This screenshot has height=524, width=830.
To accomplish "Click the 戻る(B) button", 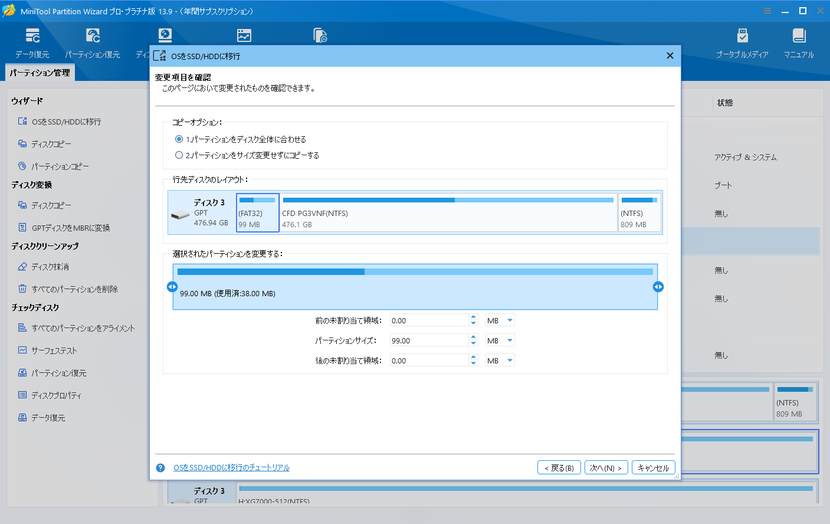I will (559, 468).
